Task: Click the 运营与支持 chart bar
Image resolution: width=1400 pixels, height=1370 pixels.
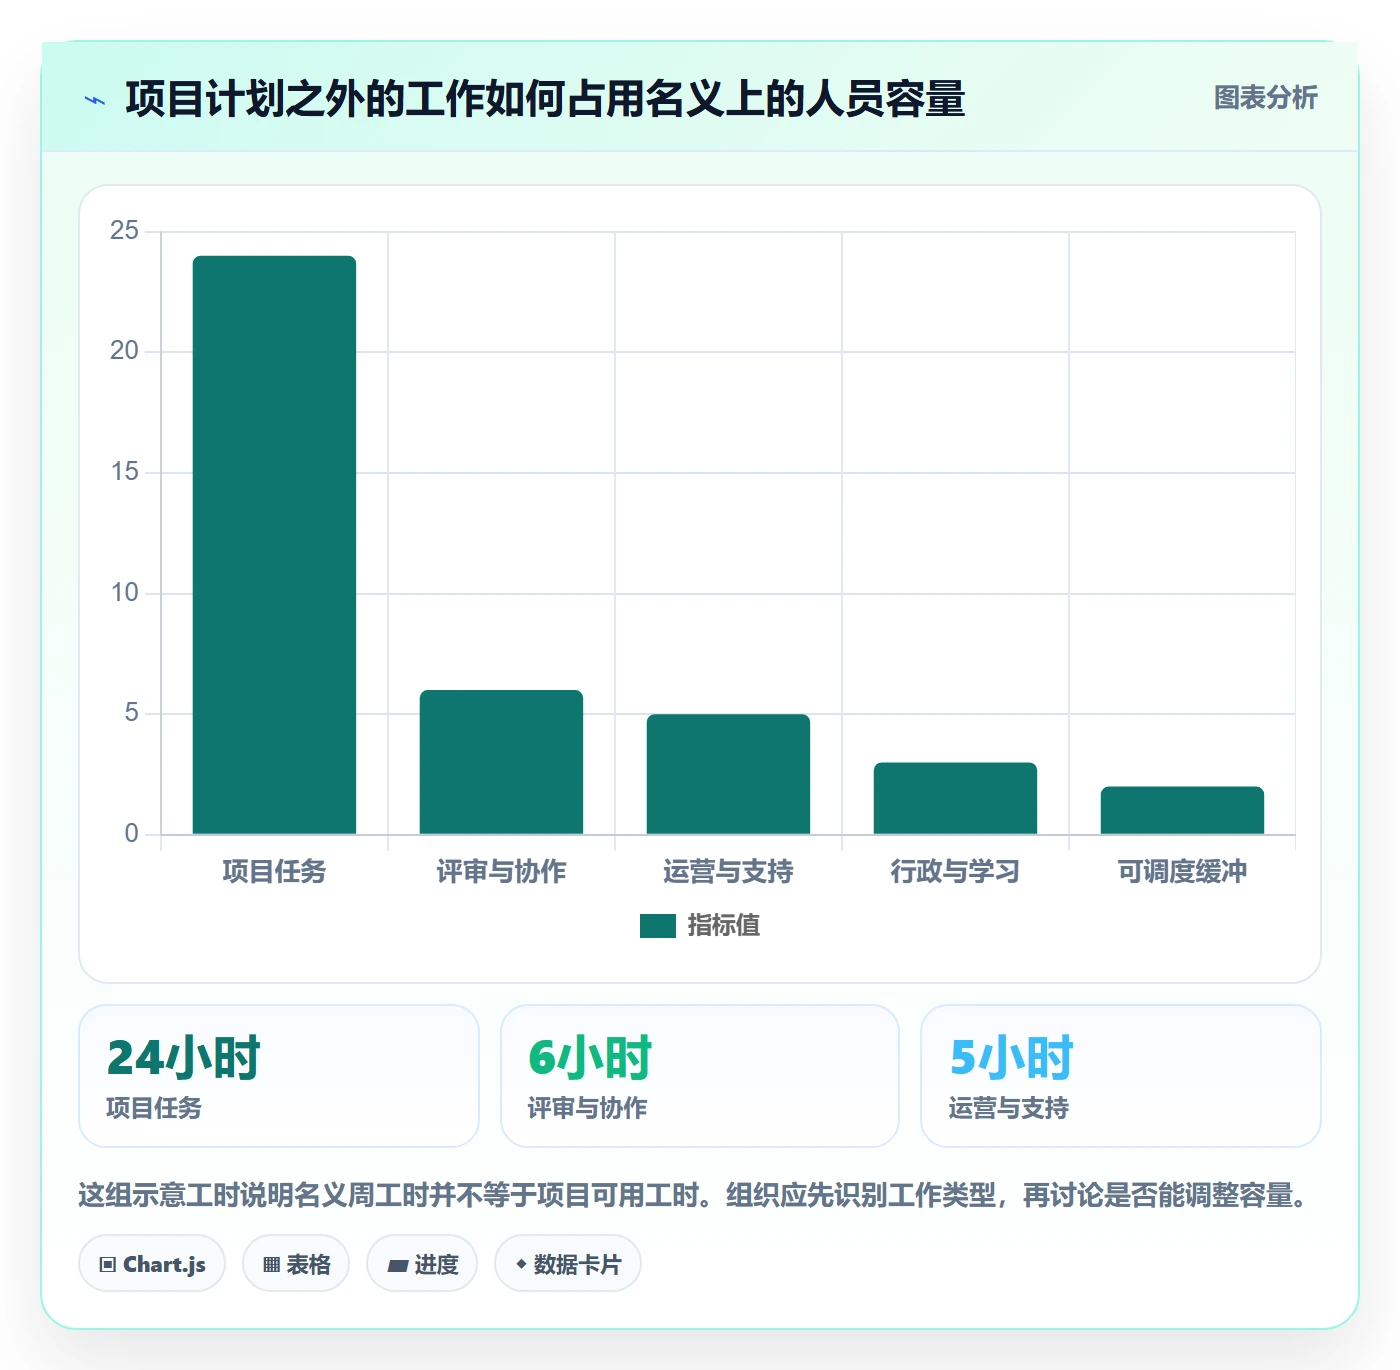Action: (x=728, y=774)
